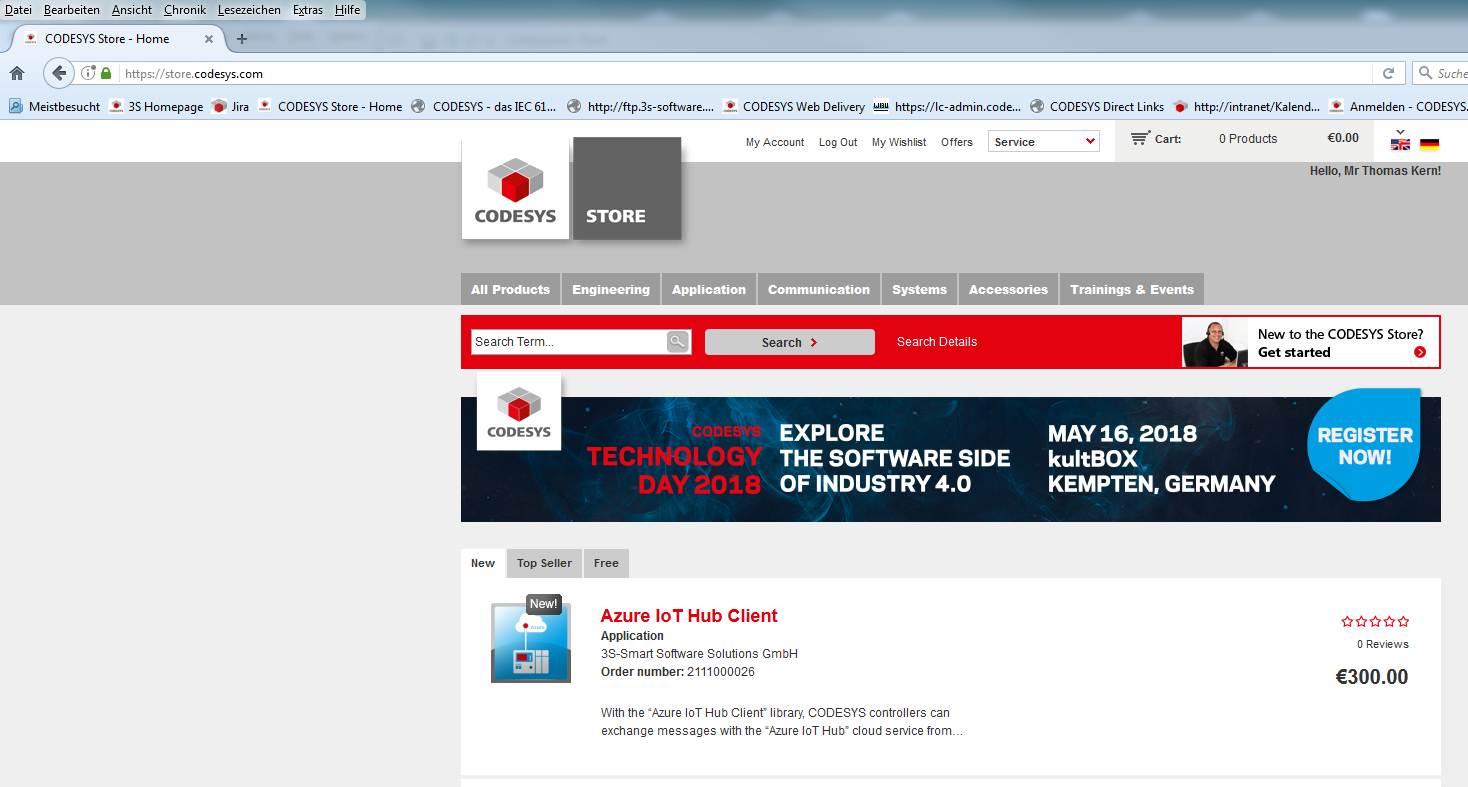This screenshot has width=1468, height=787.
Task: Open the Bearbeiten menu in menu bar
Action: point(71,10)
